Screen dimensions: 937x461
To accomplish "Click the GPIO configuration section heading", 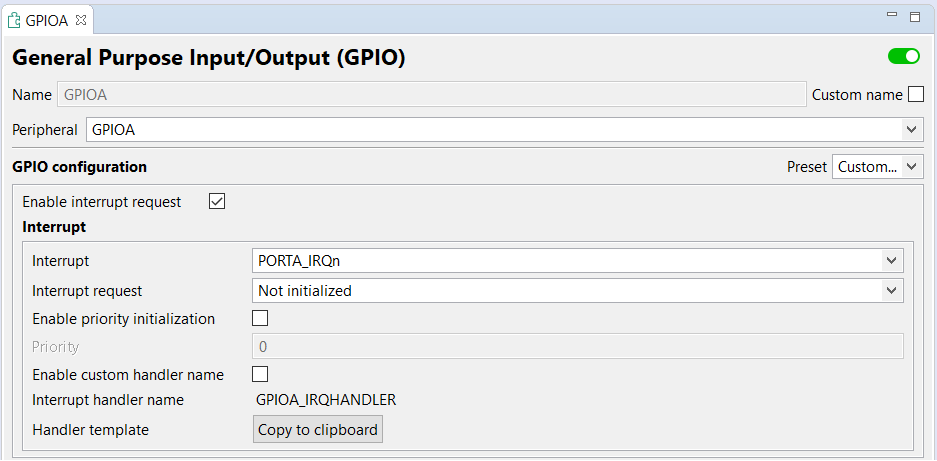I will coord(80,167).
